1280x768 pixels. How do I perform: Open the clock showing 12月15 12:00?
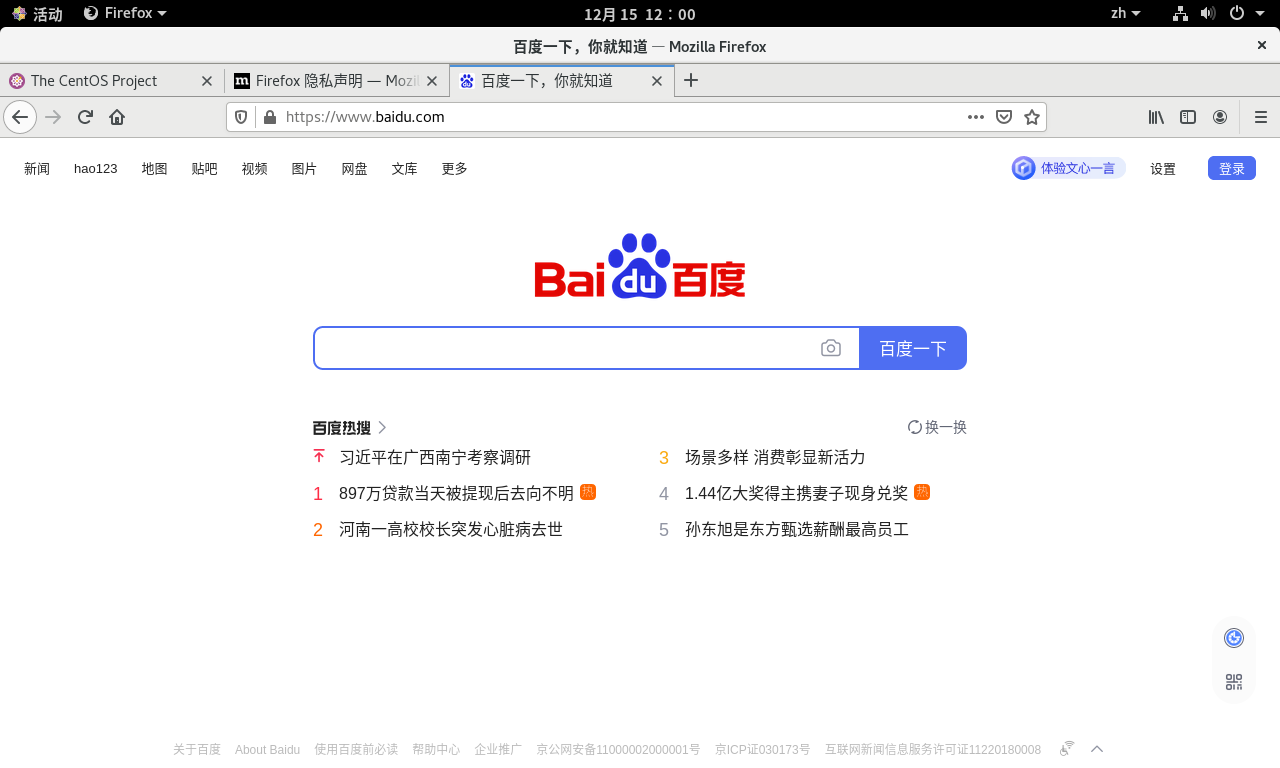(x=640, y=14)
